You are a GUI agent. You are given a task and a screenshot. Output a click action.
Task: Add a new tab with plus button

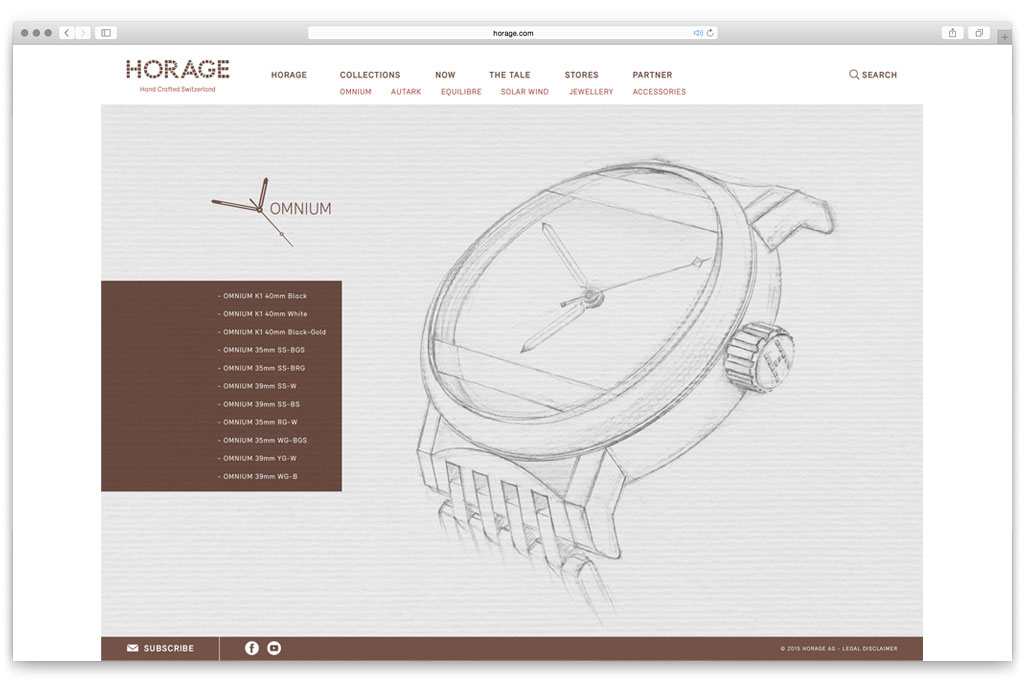click(x=1004, y=37)
